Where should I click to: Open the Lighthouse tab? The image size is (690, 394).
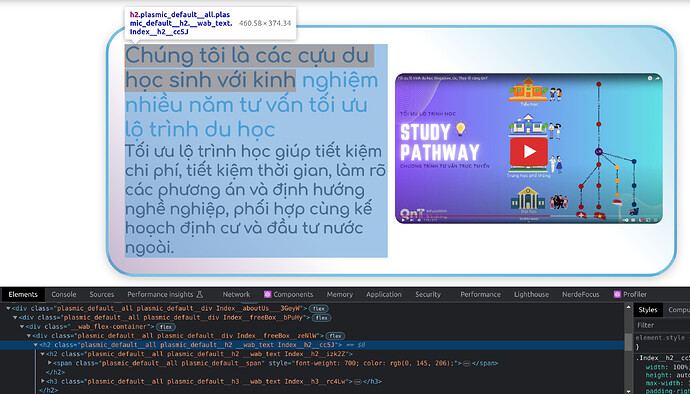pyautogui.click(x=531, y=295)
